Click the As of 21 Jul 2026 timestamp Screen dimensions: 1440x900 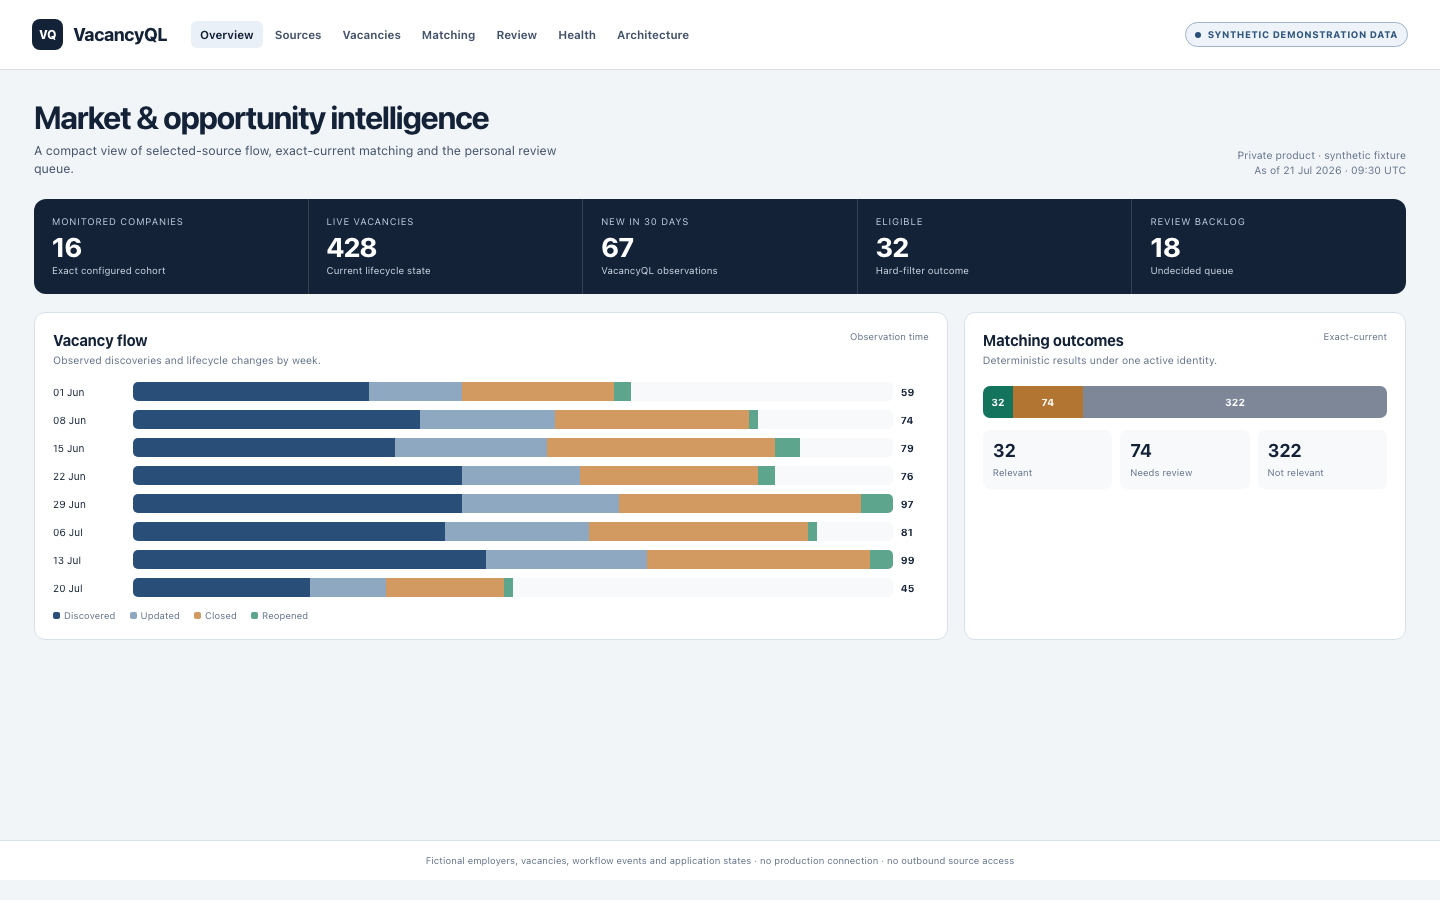click(x=1330, y=171)
